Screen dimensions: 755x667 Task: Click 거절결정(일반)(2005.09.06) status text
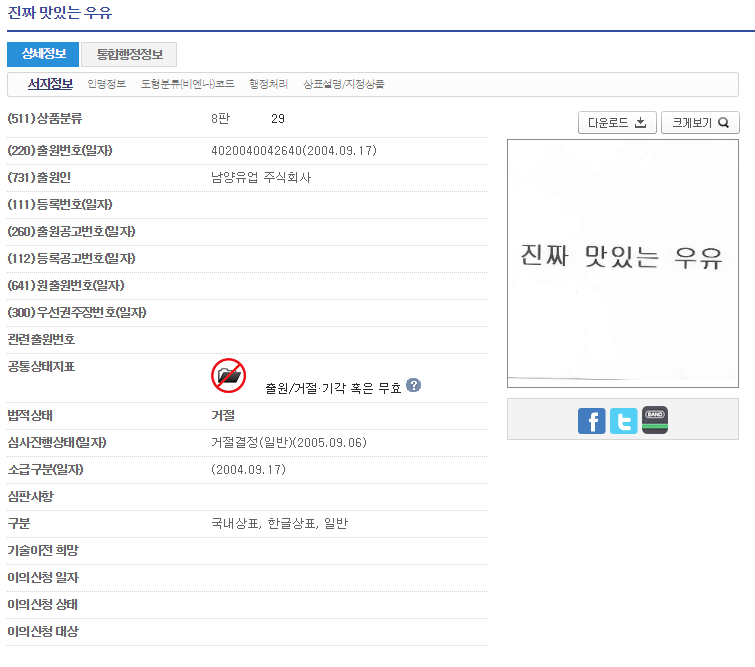point(289,443)
